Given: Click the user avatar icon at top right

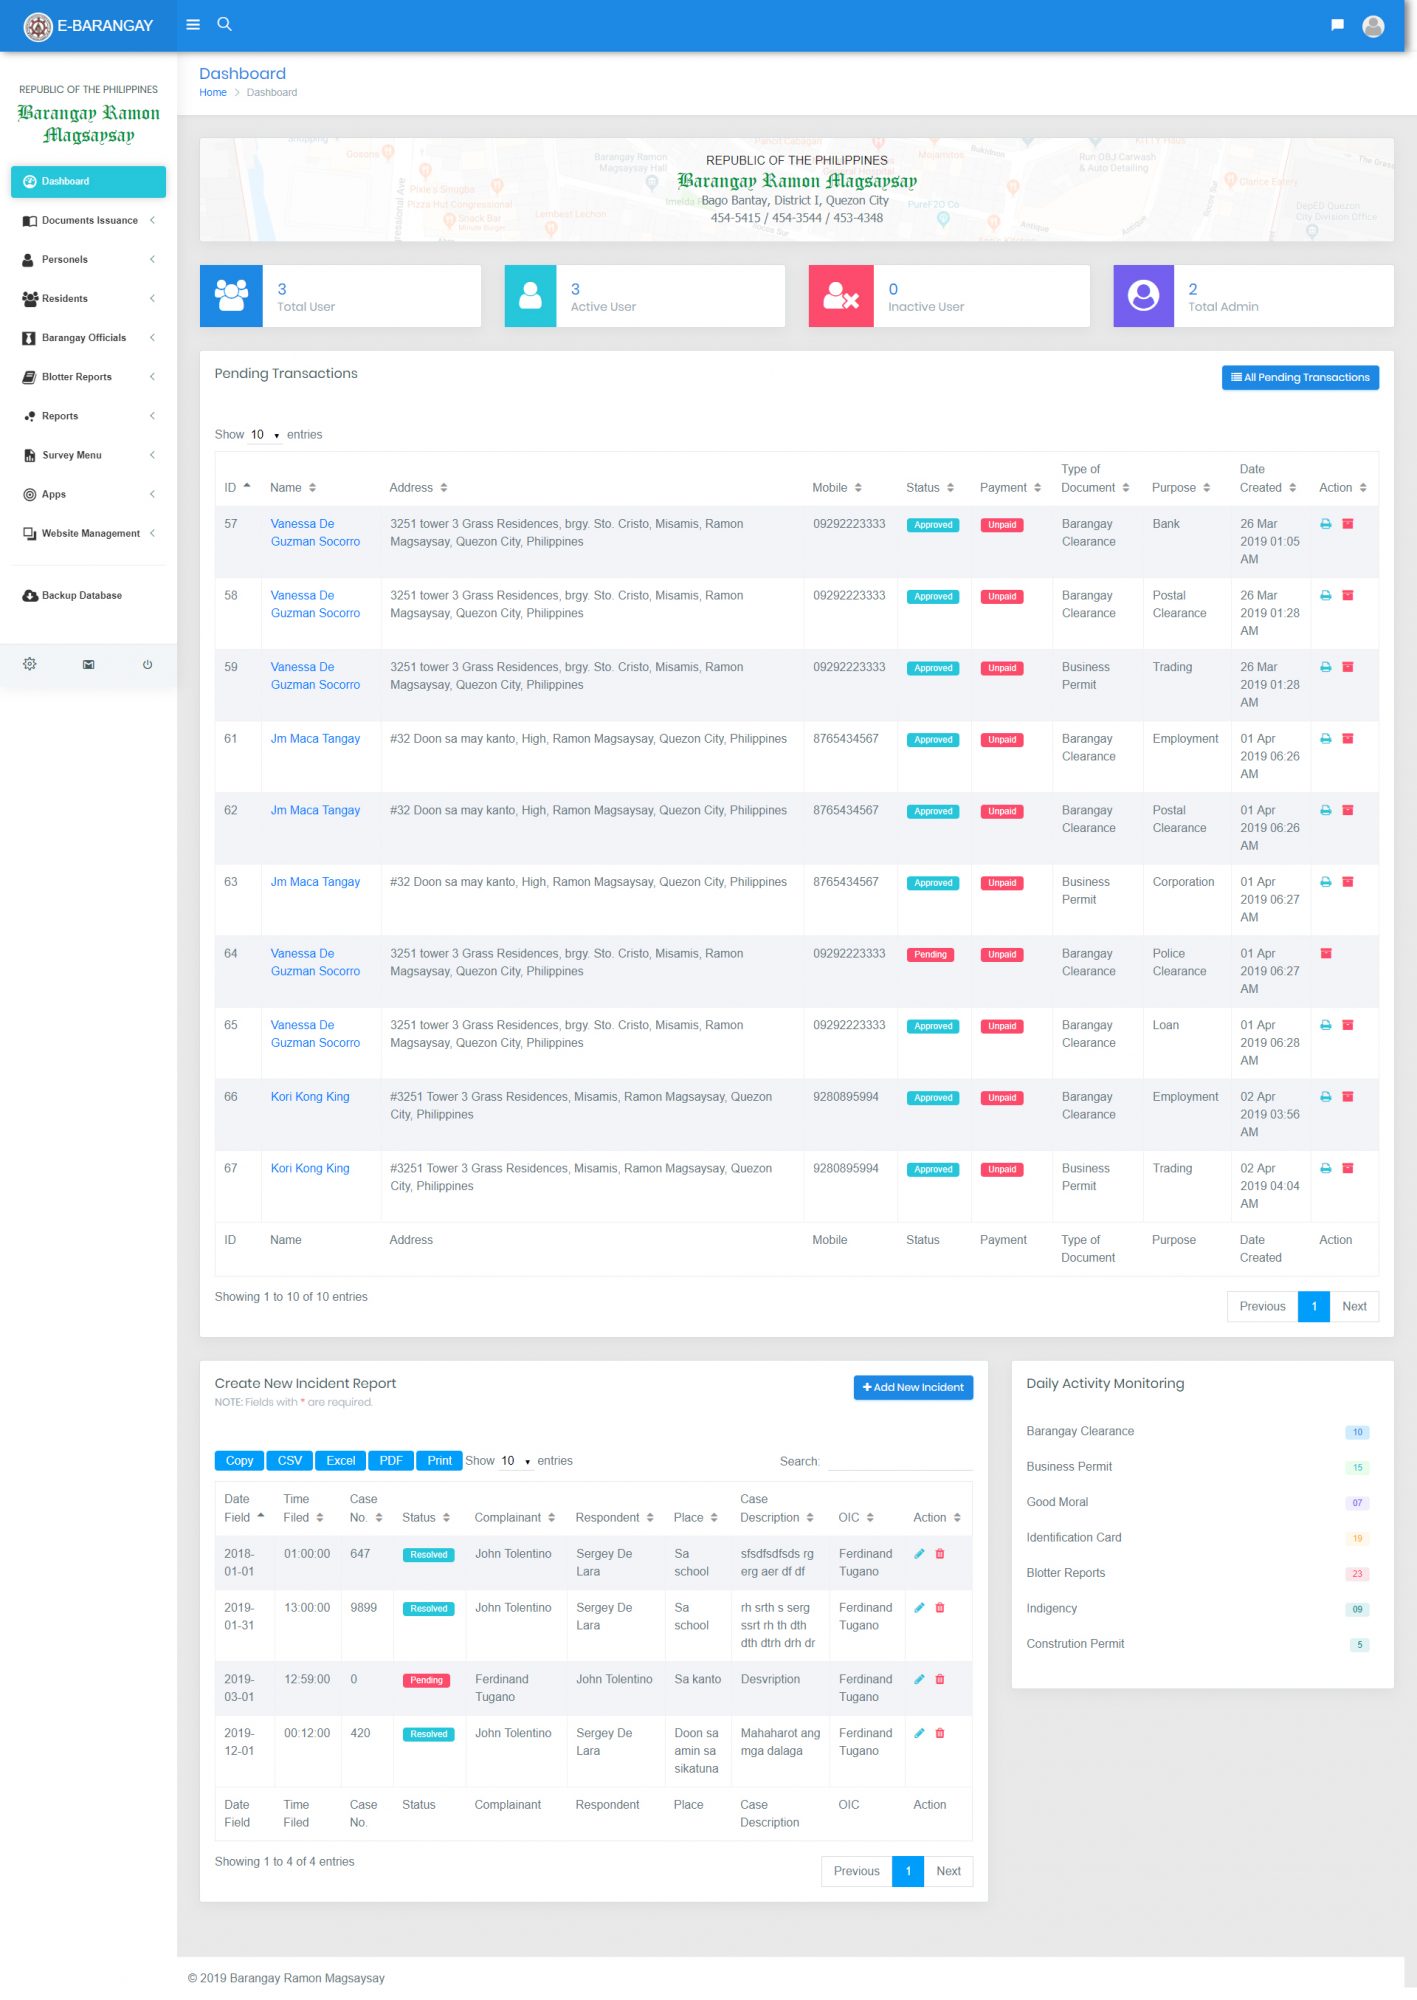Looking at the screenshot, I should (x=1373, y=26).
